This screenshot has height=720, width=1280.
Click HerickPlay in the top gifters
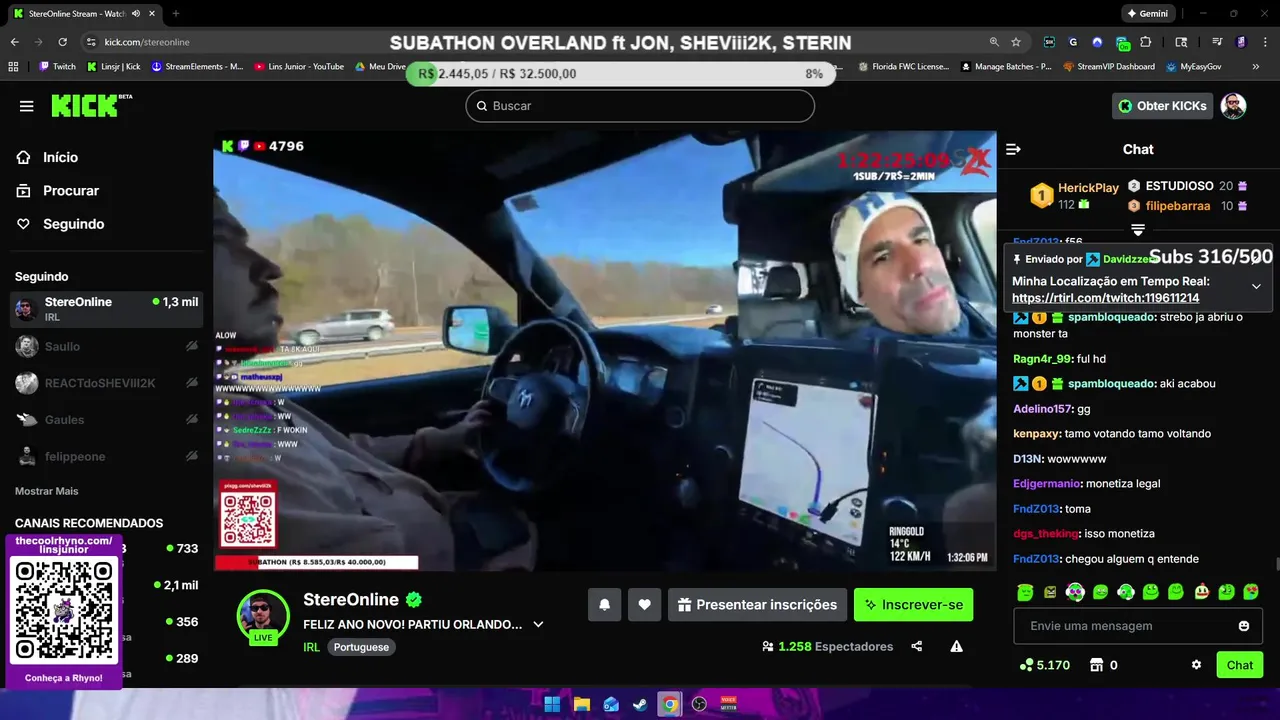[1088, 188]
